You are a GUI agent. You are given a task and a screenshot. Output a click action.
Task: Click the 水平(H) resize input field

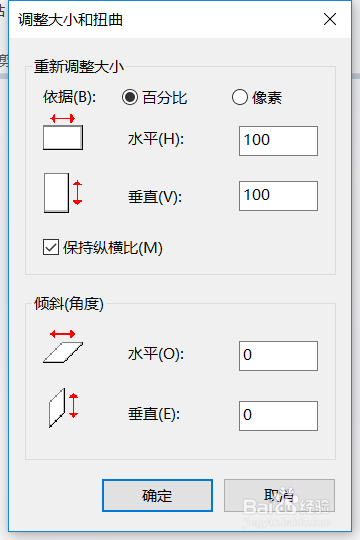tap(278, 141)
